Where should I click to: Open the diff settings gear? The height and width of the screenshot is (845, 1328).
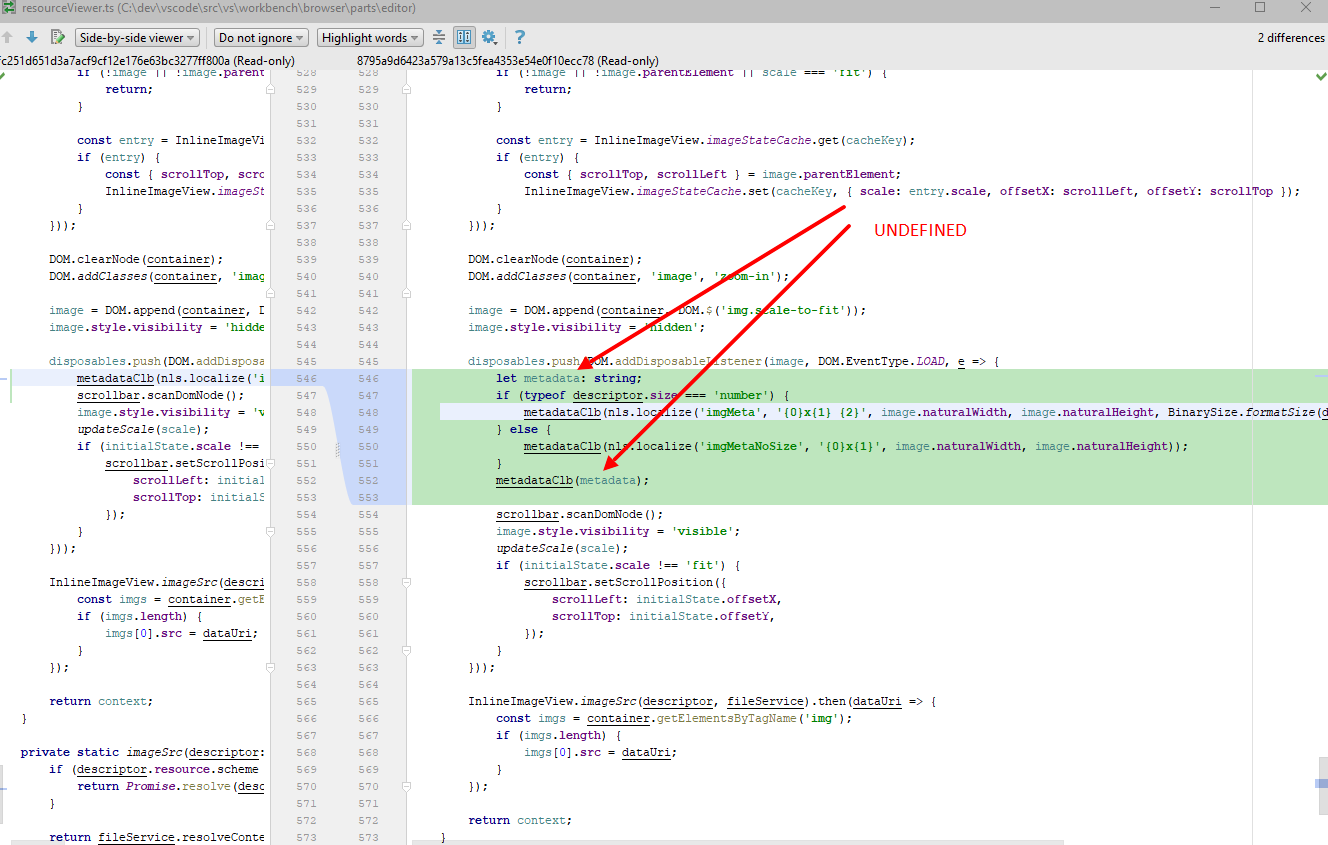[x=489, y=37]
